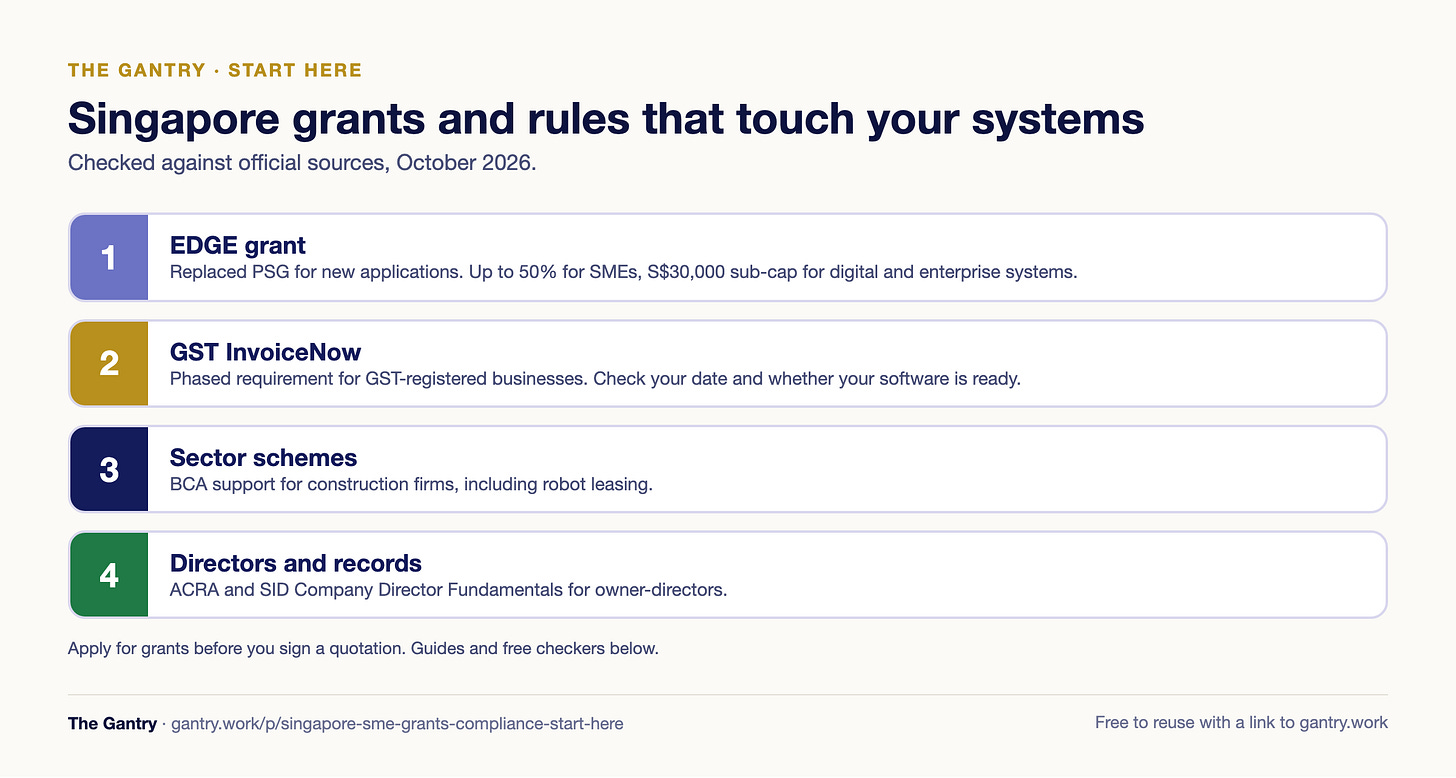
Task: Click 'Apply for grants before you sign a quotation' note
Action: click(363, 648)
